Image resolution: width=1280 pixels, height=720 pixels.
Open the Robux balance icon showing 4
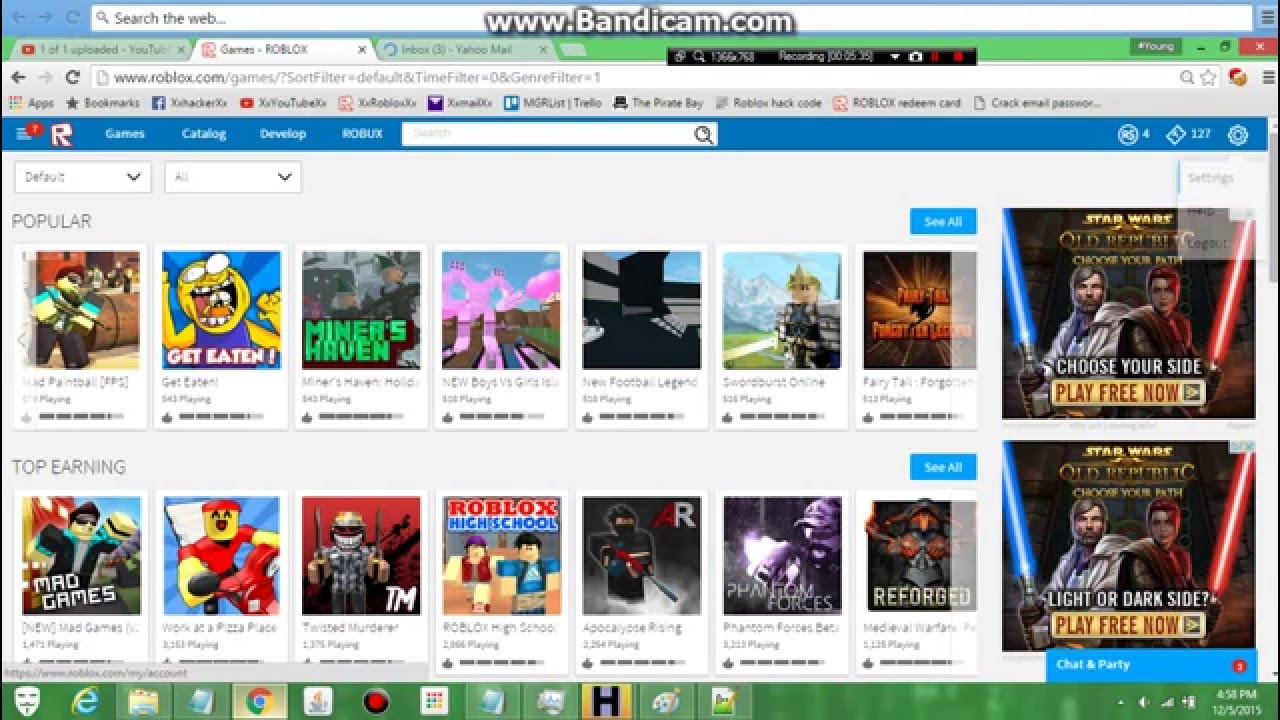[x=1128, y=135]
